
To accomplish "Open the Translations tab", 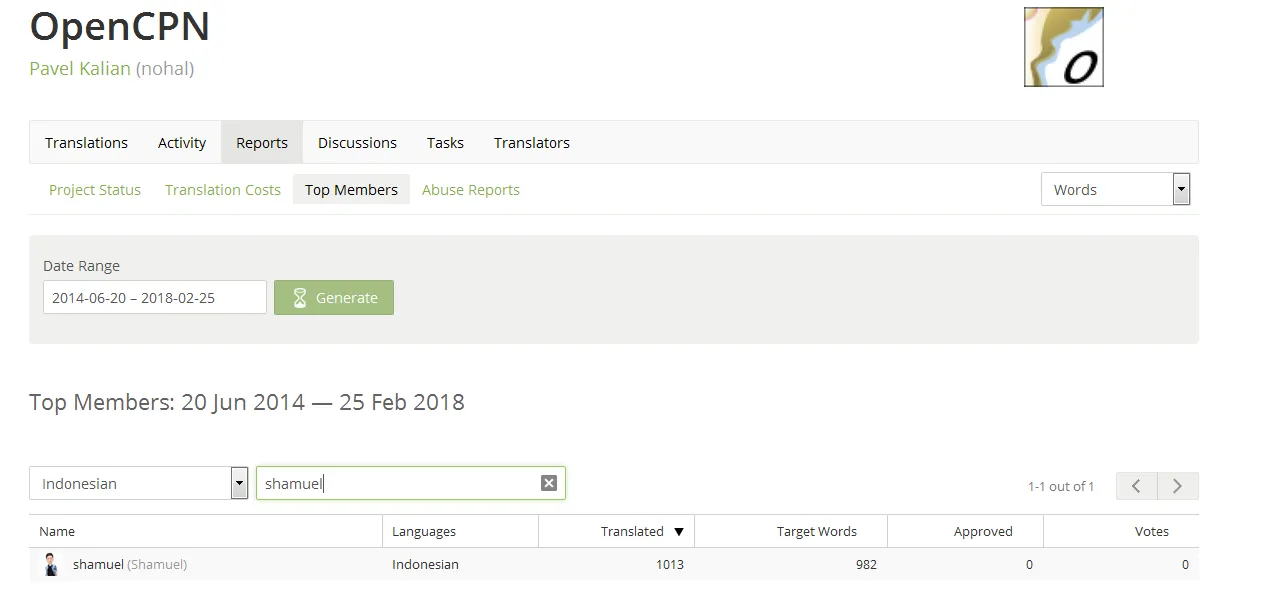I will 86,143.
